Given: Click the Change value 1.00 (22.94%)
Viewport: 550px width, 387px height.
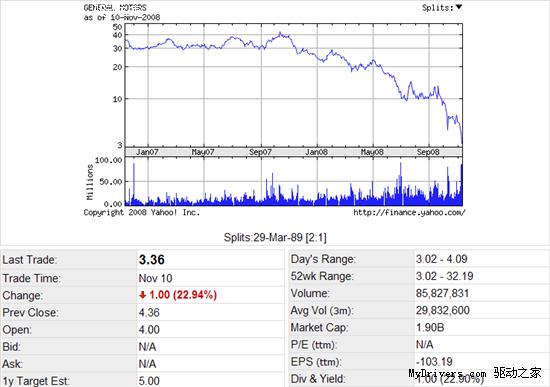Looking at the screenshot, I should click(183, 295).
